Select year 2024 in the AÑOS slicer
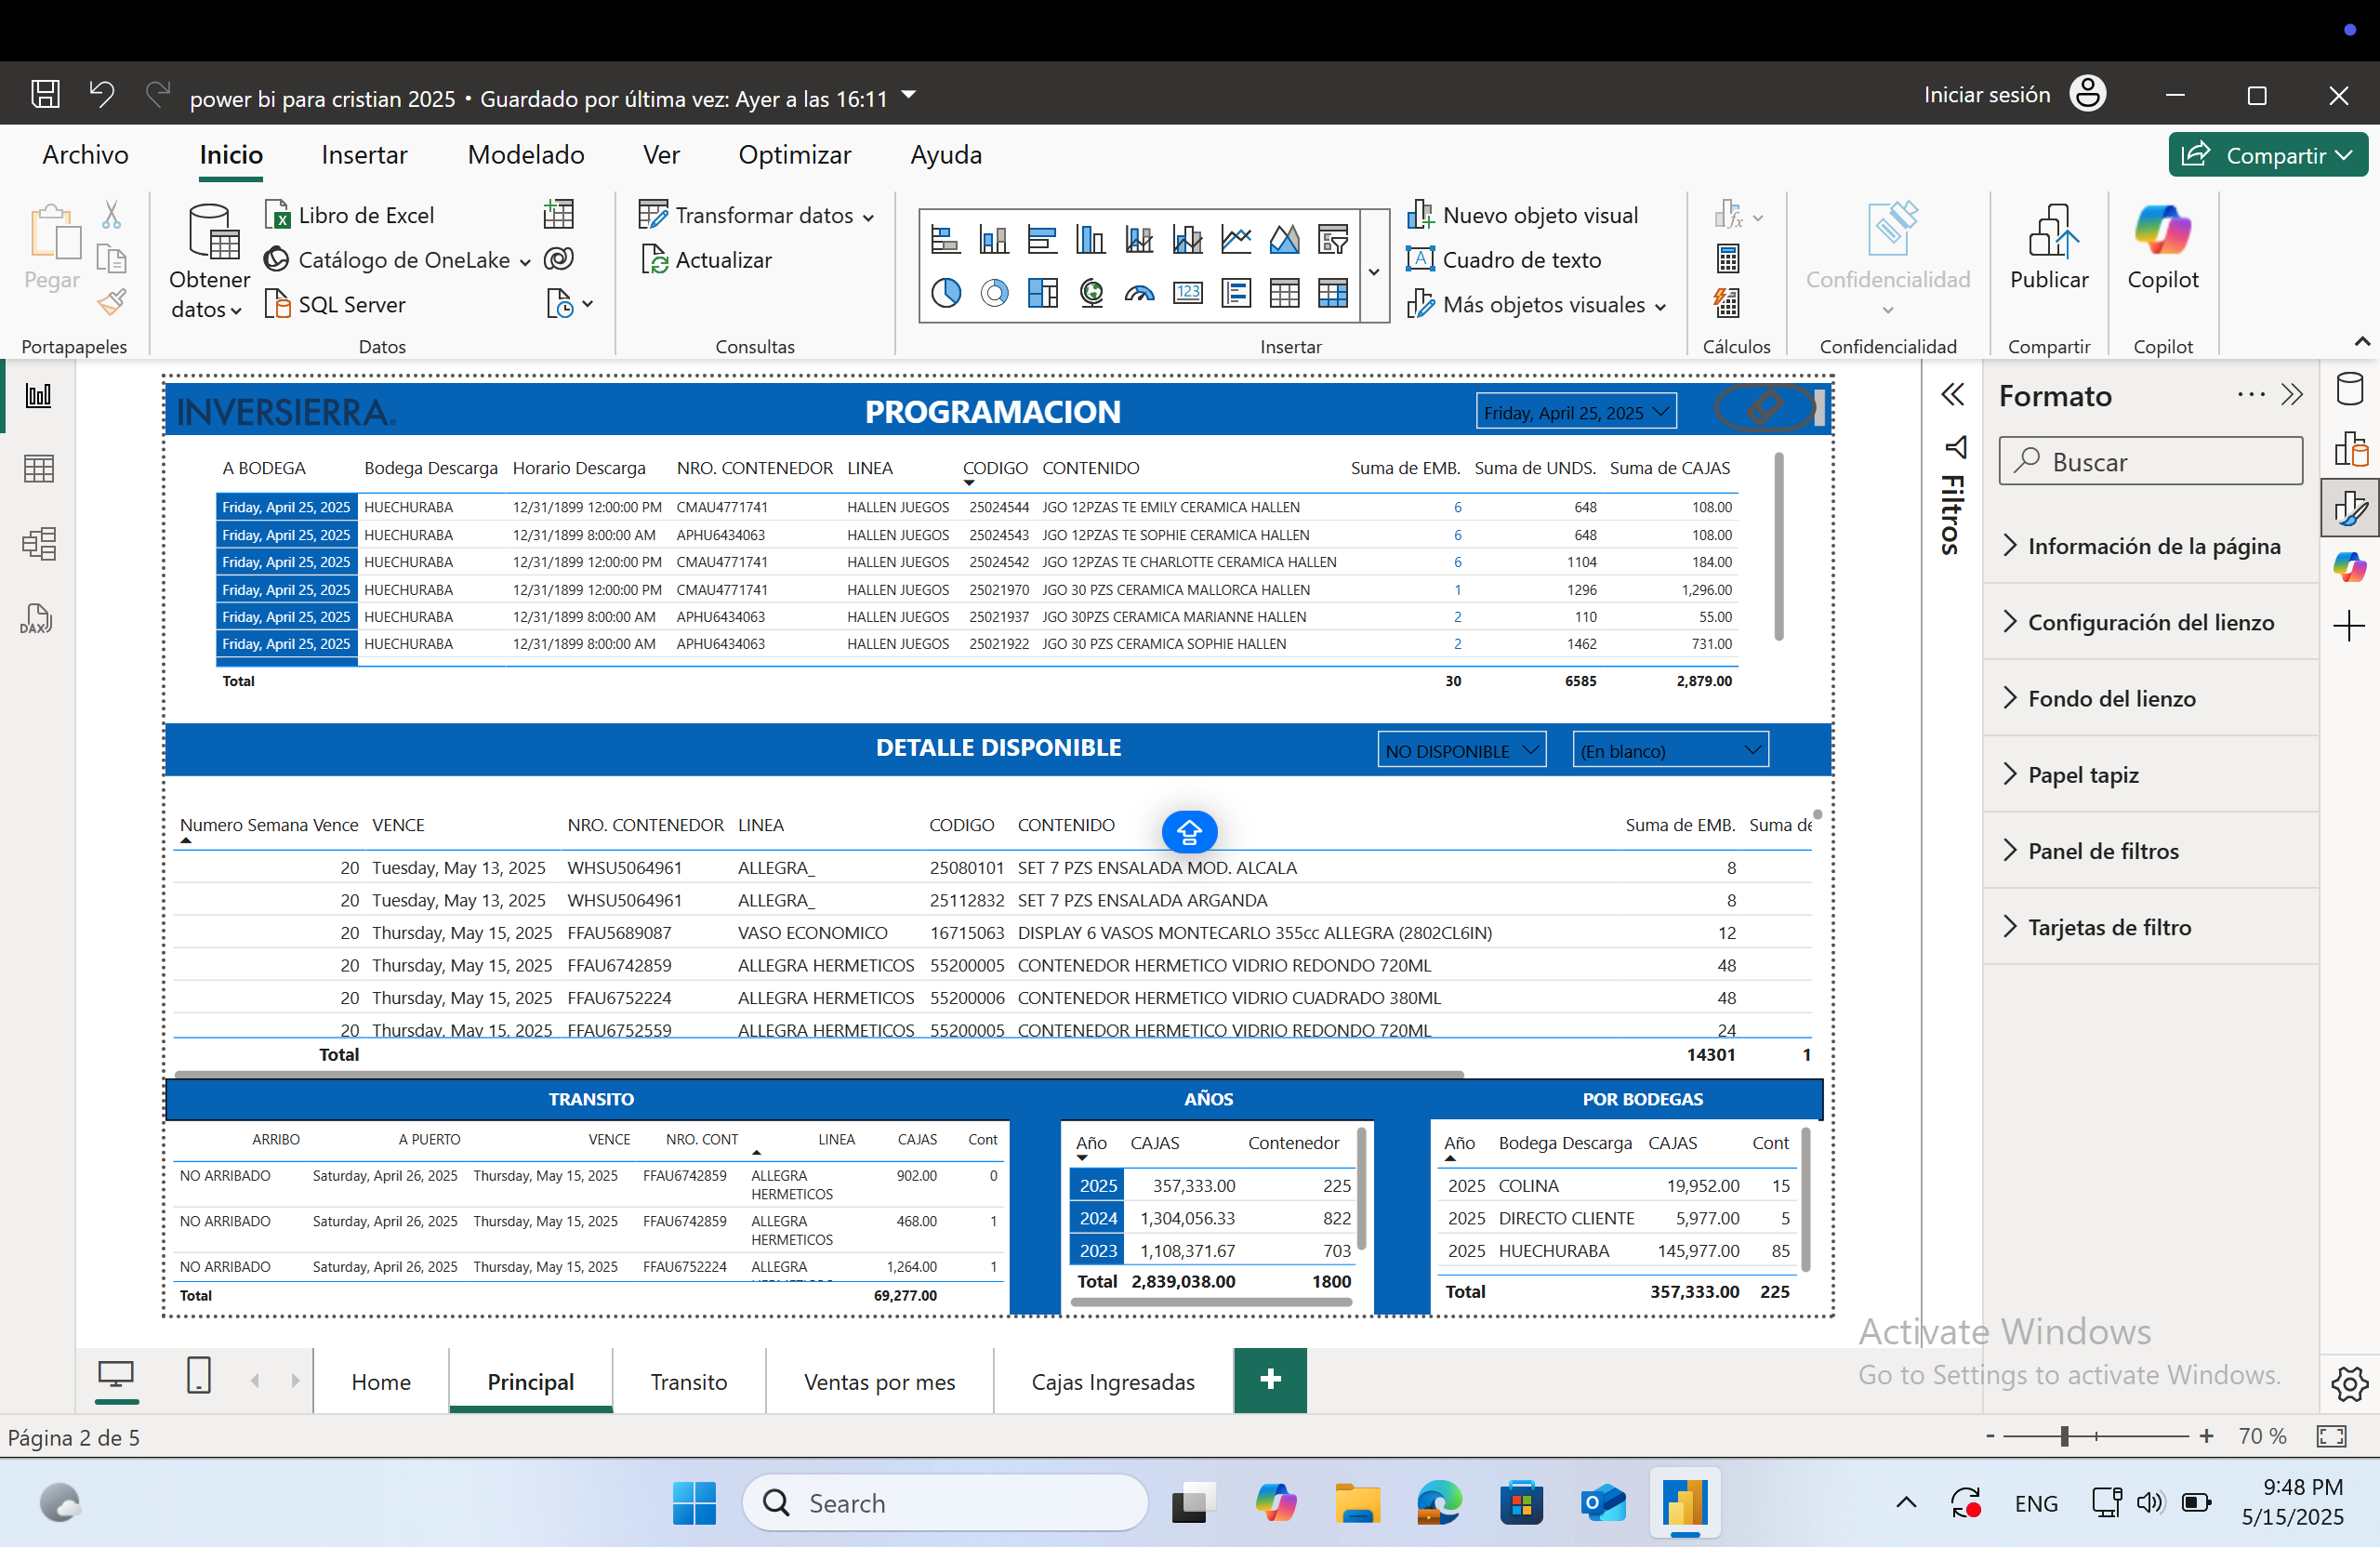 point(1096,1218)
